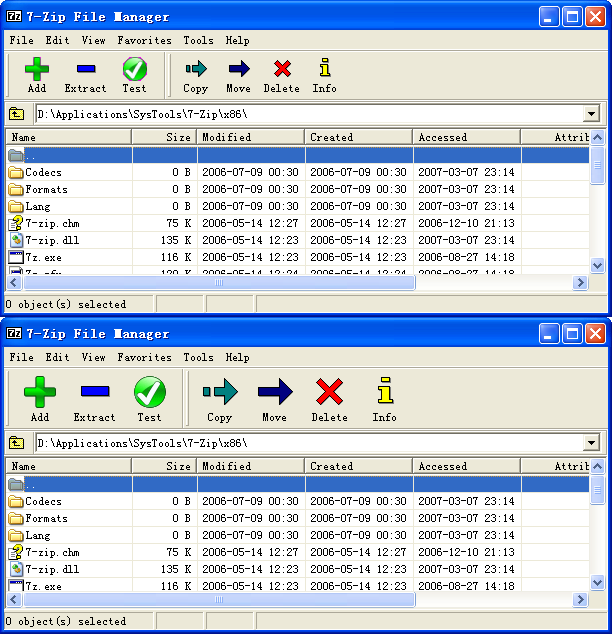The width and height of the screenshot is (612, 634).
Task: Click '75 K' size cell in top window
Action: (x=178, y=223)
